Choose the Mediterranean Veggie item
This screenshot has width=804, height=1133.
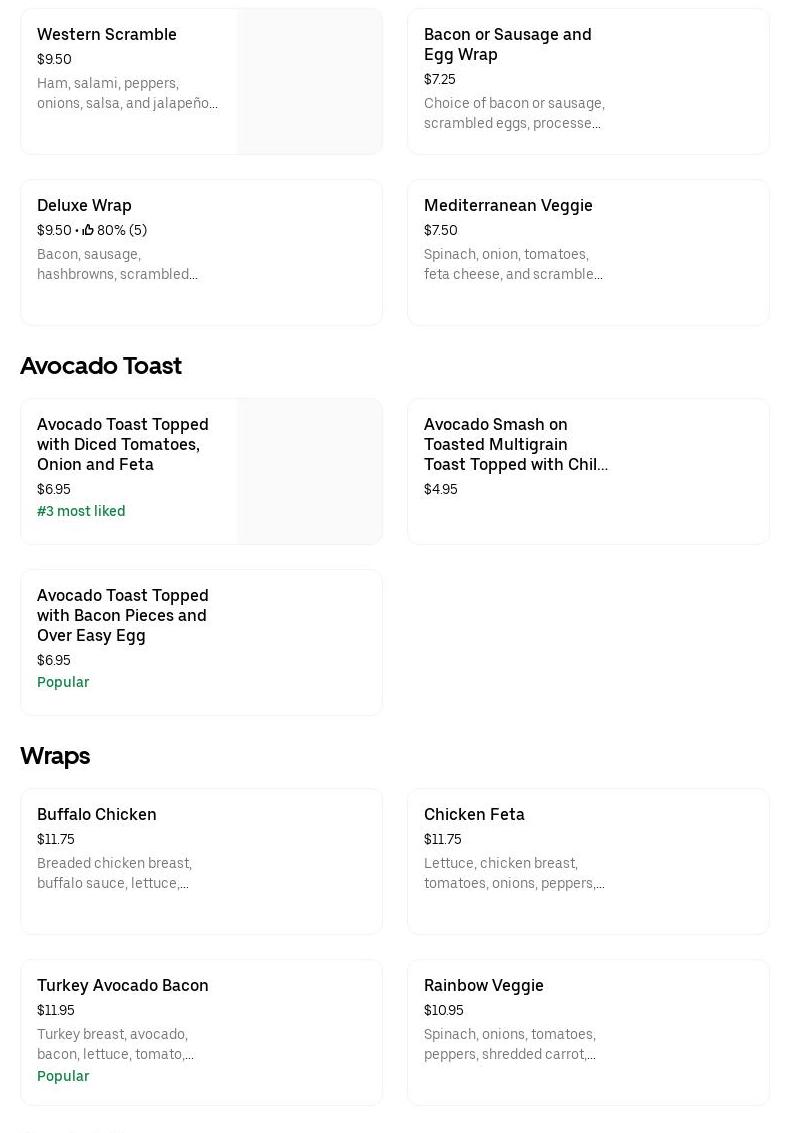(x=508, y=206)
